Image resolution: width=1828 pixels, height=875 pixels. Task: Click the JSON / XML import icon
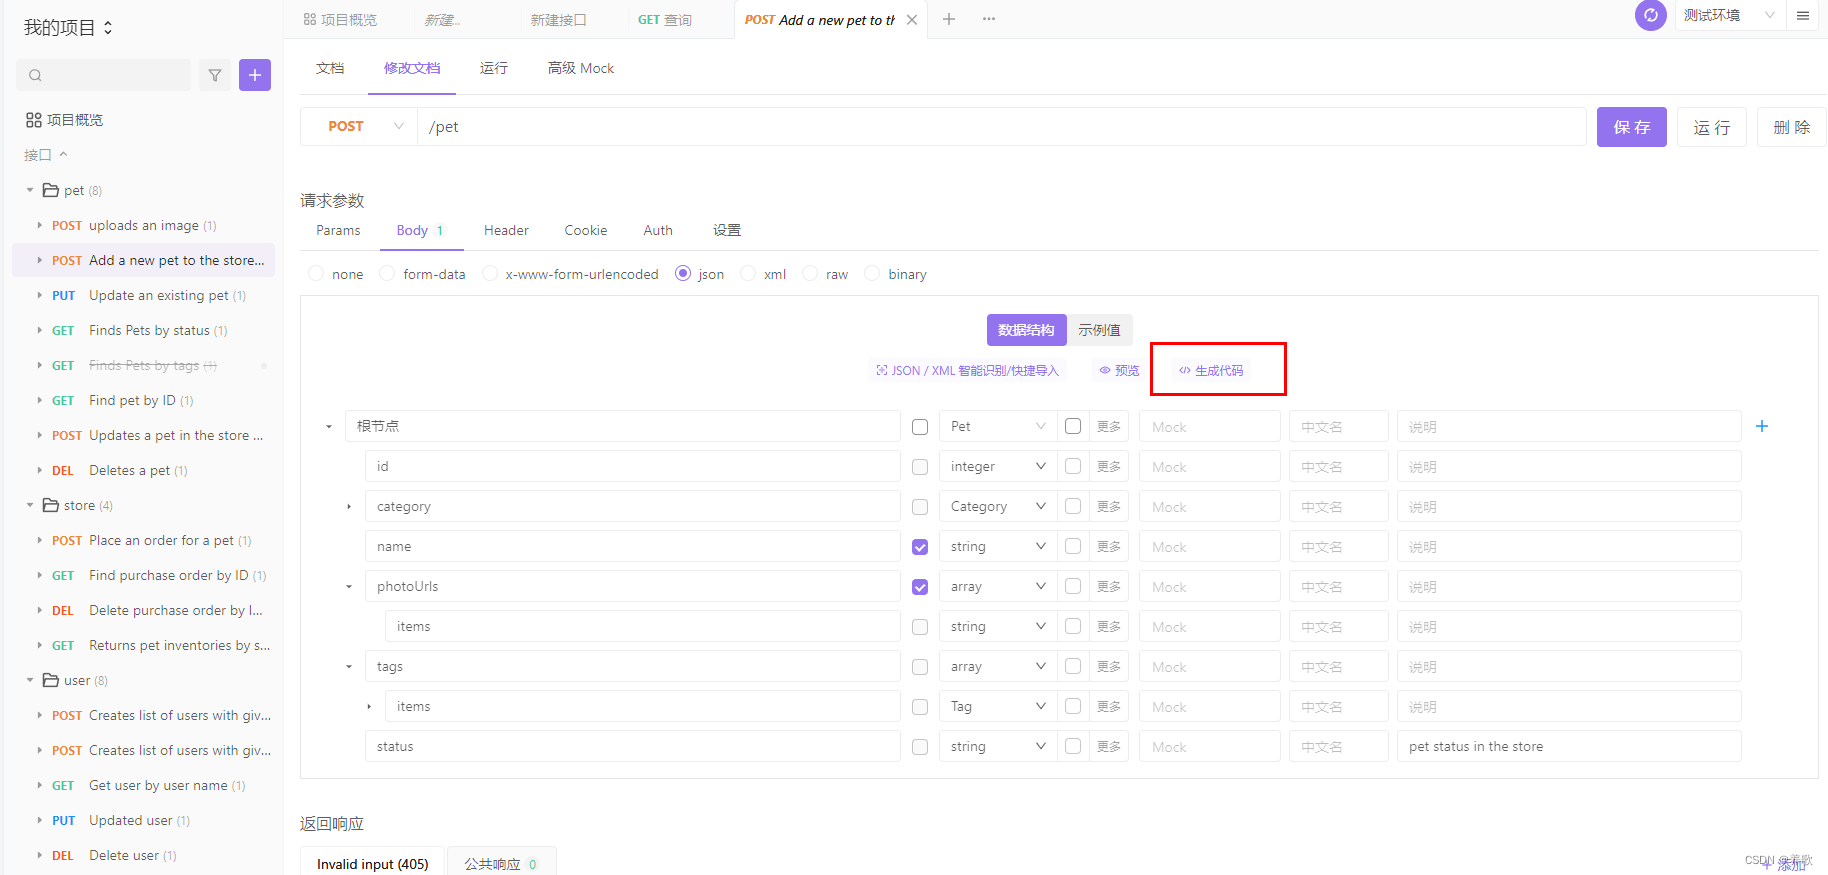(882, 371)
